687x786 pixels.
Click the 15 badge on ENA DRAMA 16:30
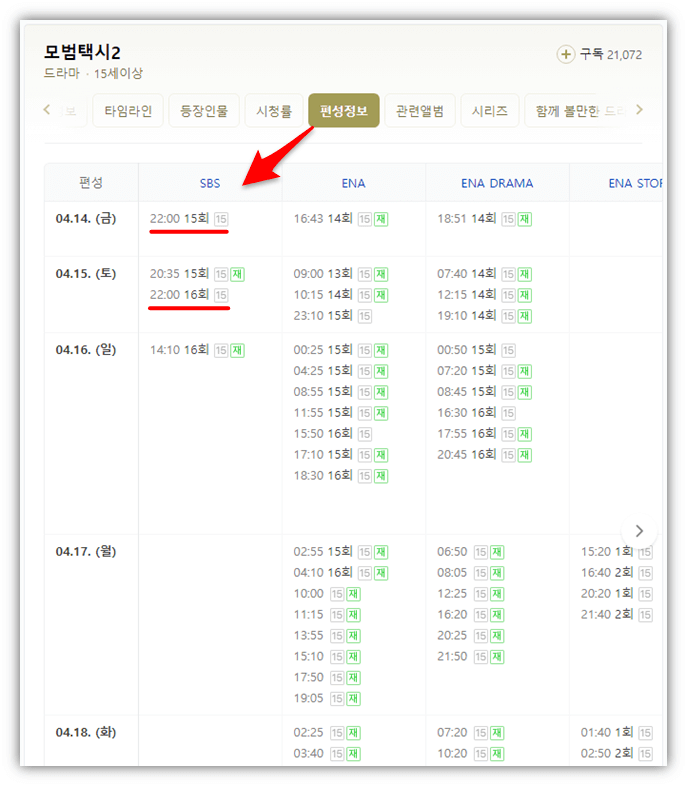point(509,413)
